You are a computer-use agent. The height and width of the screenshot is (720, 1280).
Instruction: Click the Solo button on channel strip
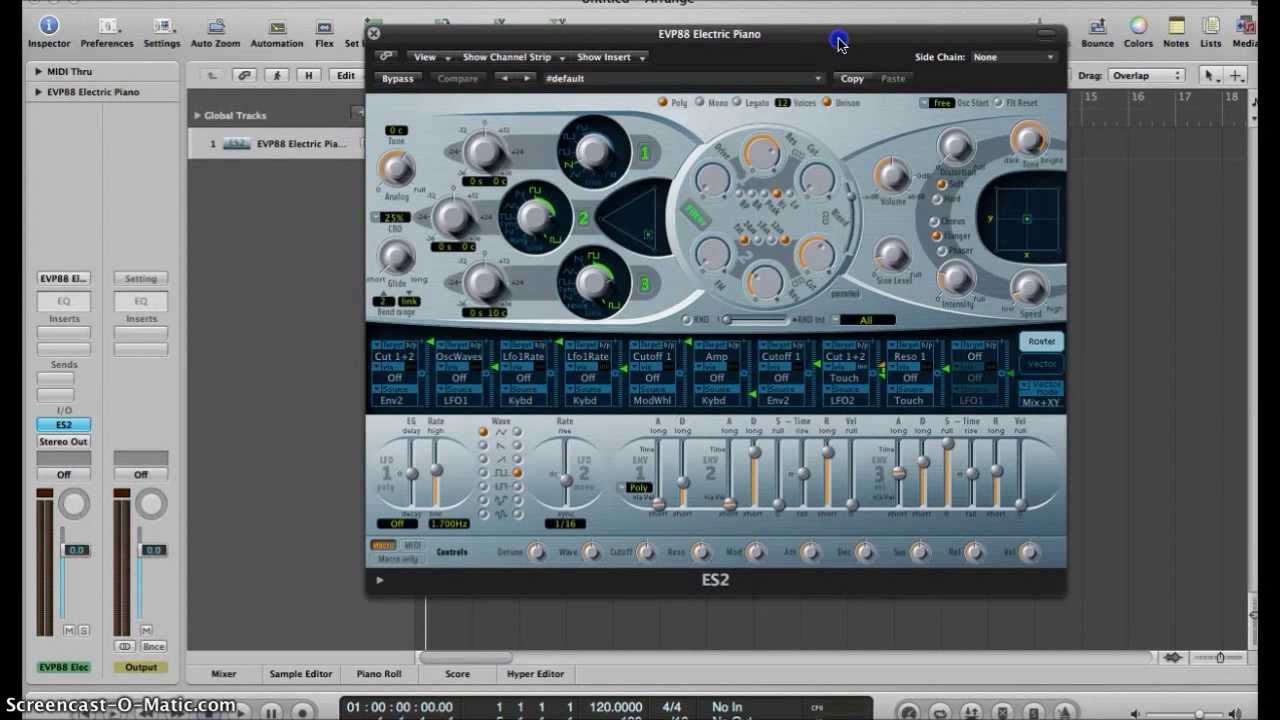83,630
